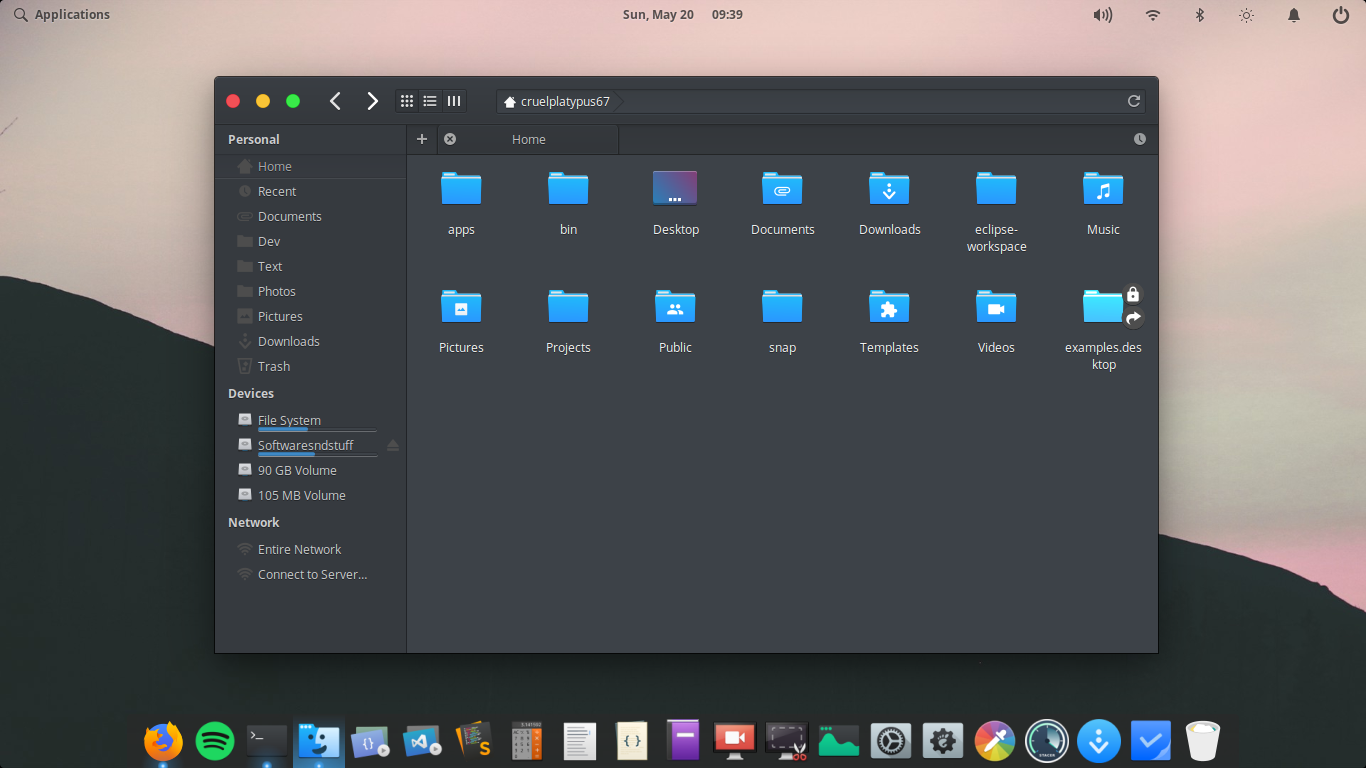
Task: Open the eclipse-workspace folder
Action: click(x=996, y=188)
